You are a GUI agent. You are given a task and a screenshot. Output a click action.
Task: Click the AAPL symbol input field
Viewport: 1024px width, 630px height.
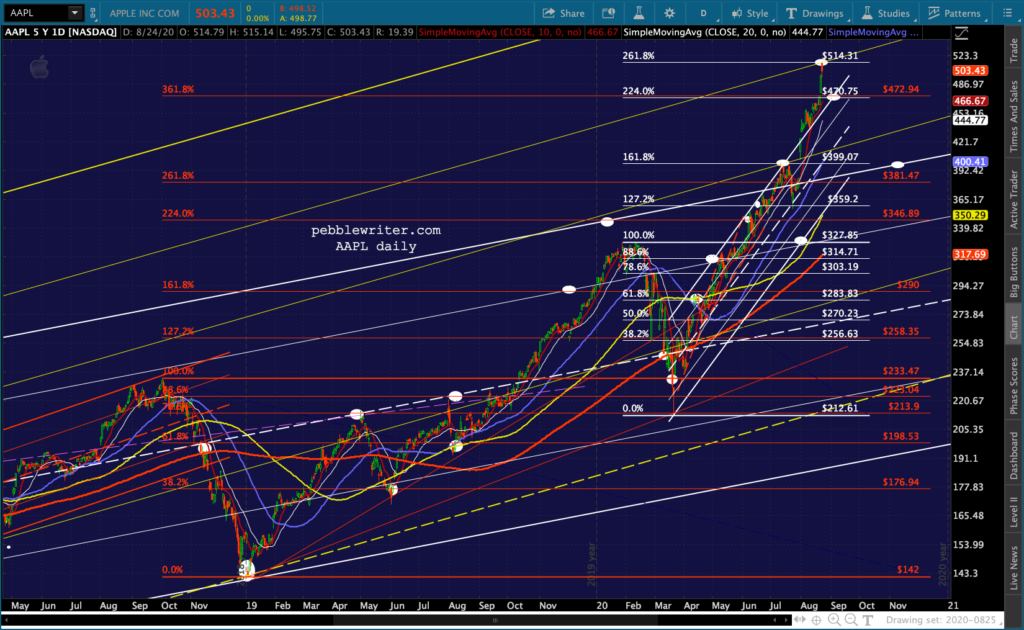coord(36,12)
